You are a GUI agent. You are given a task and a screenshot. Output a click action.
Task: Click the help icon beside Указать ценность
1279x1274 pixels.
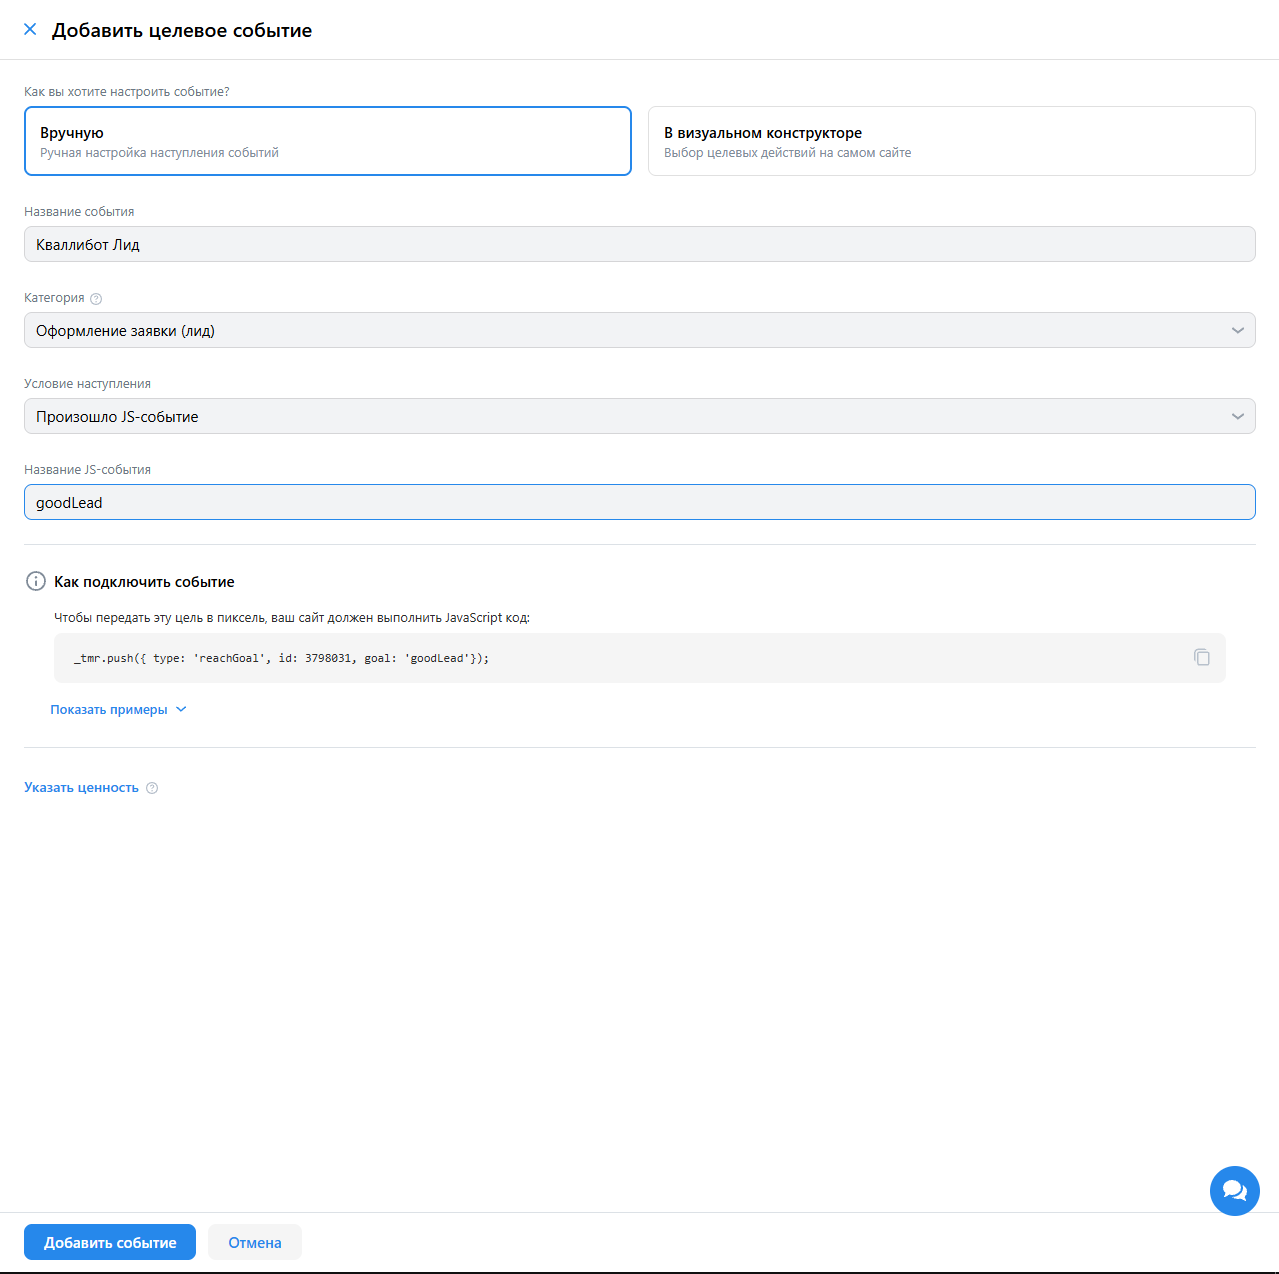(x=152, y=788)
